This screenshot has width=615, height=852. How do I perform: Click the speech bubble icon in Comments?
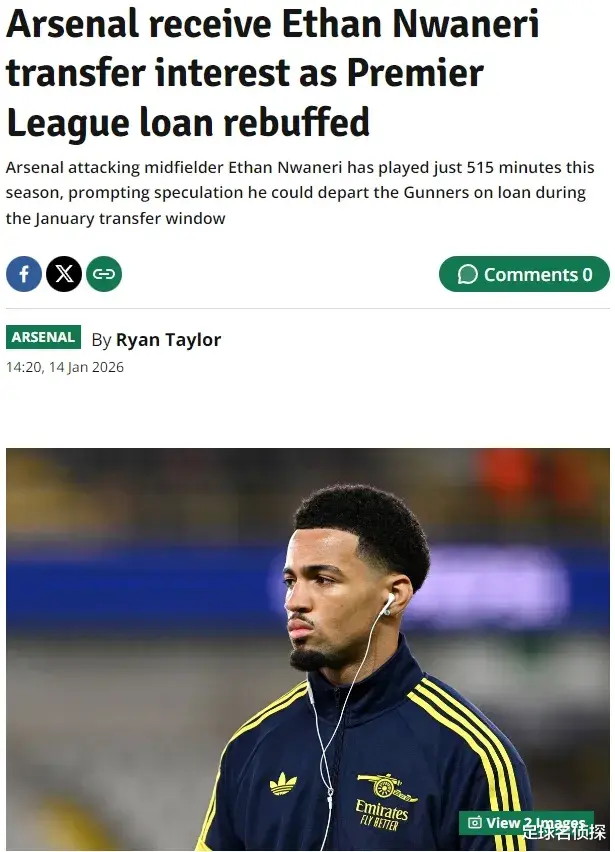468,274
